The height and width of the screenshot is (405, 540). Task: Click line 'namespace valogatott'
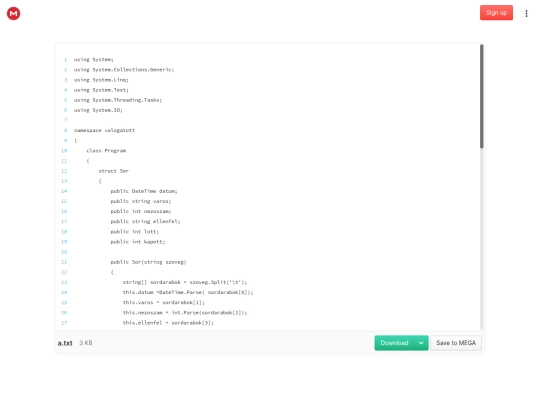tap(104, 131)
